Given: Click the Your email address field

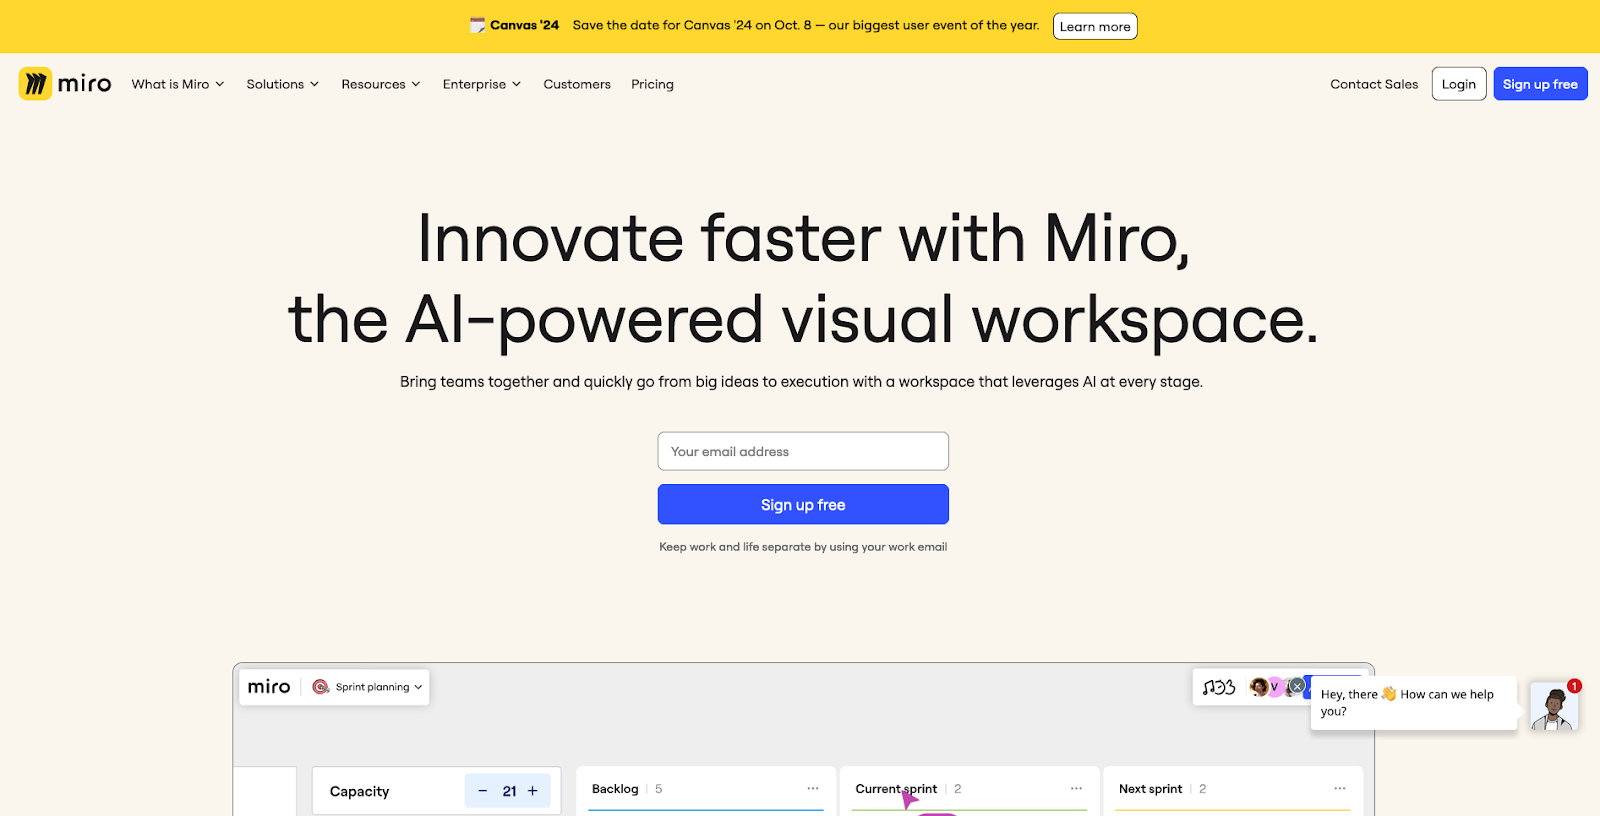Looking at the screenshot, I should coord(803,451).
